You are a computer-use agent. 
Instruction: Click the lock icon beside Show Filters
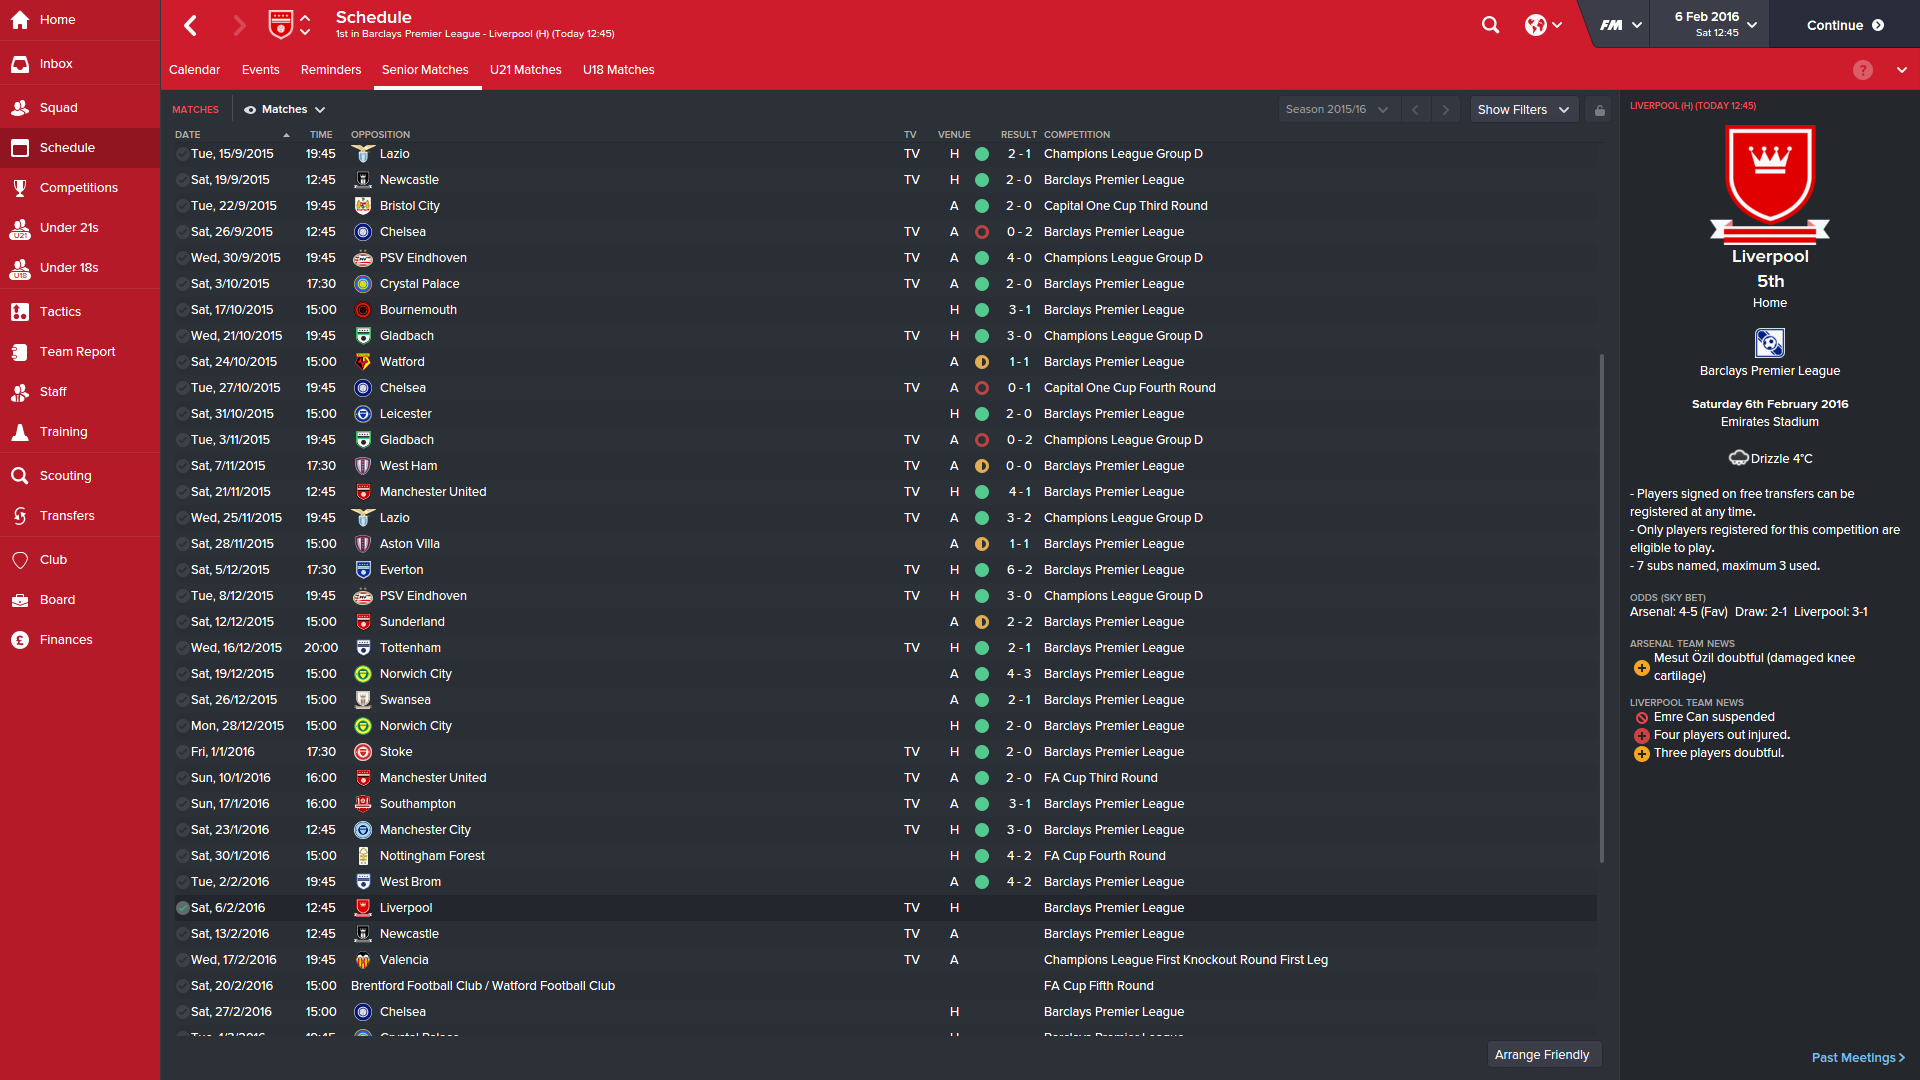tap(1600, 110)
